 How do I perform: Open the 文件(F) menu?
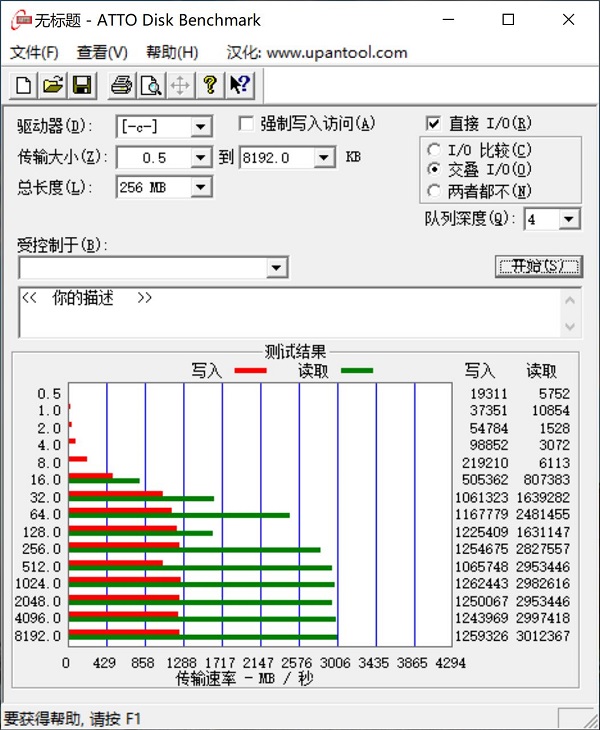click(34, 52)
